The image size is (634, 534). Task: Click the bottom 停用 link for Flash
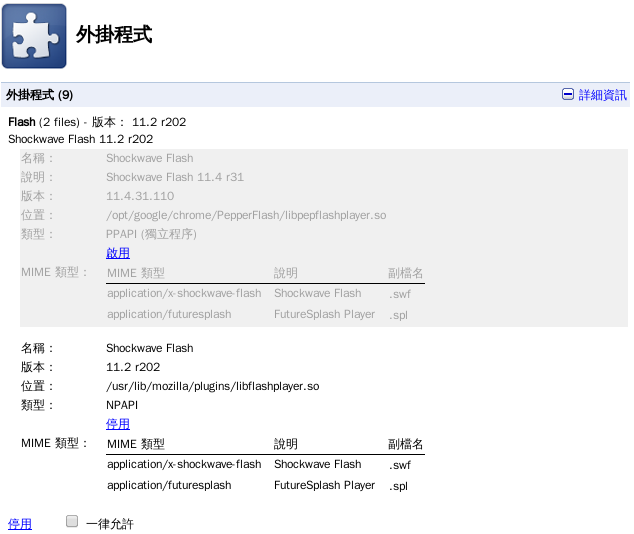tap(20, 524)
